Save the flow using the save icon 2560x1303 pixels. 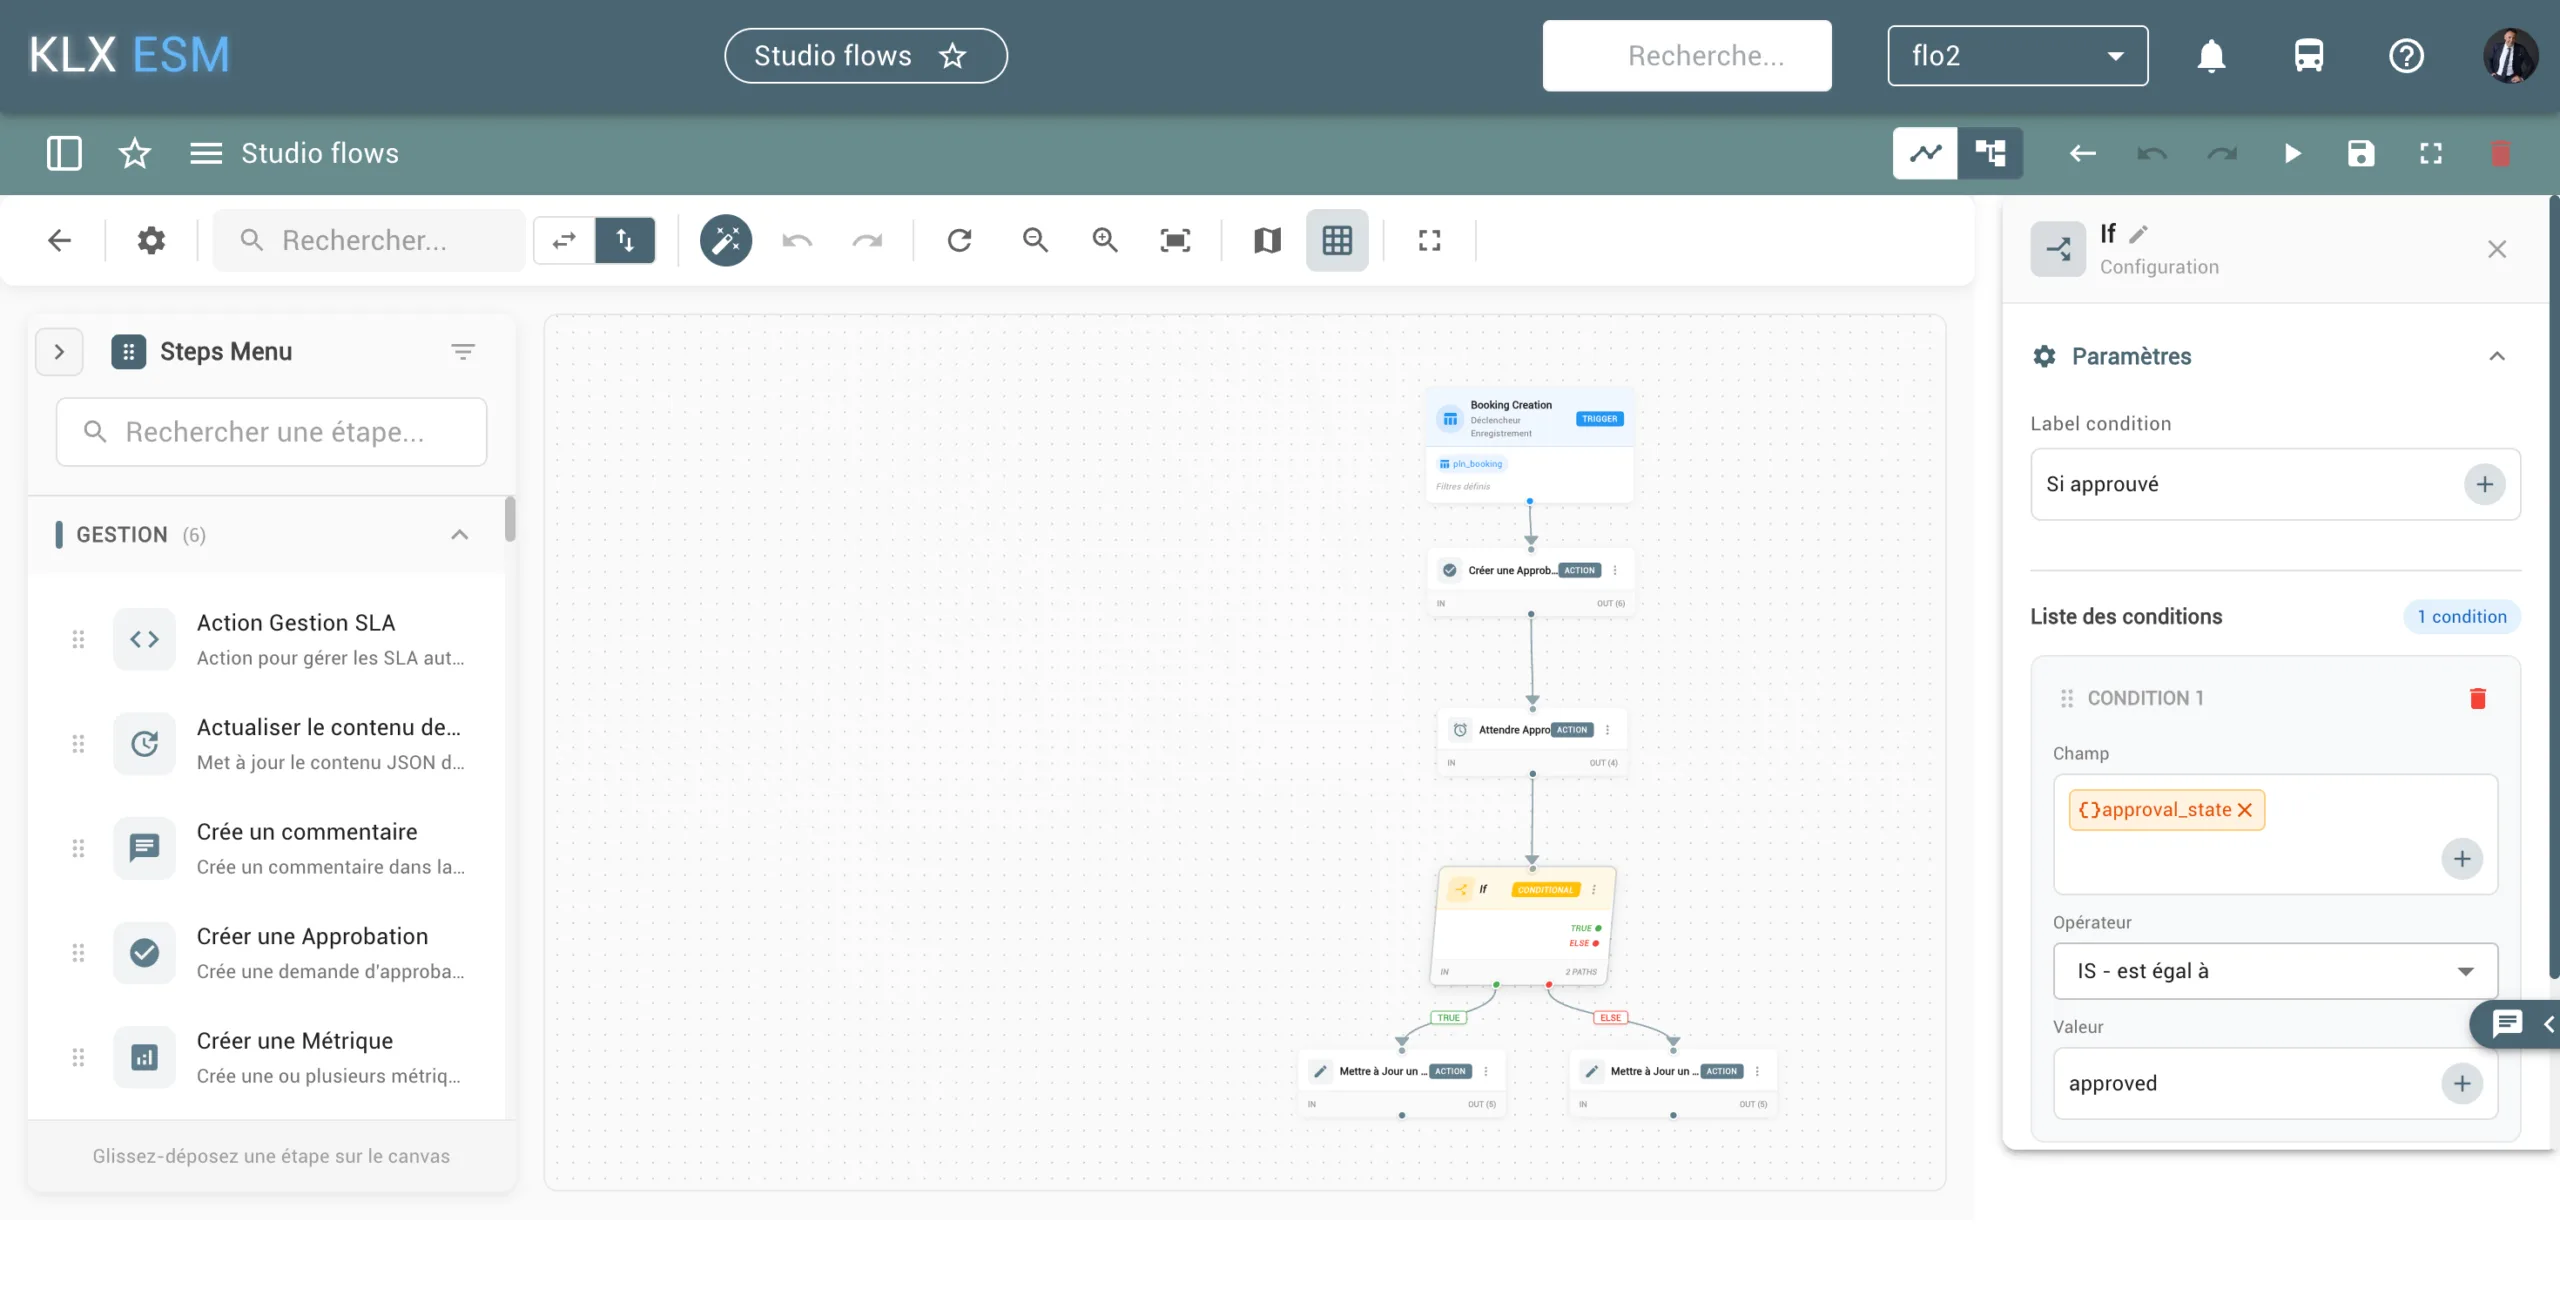pyautogui.click(x=2360, y=153)
